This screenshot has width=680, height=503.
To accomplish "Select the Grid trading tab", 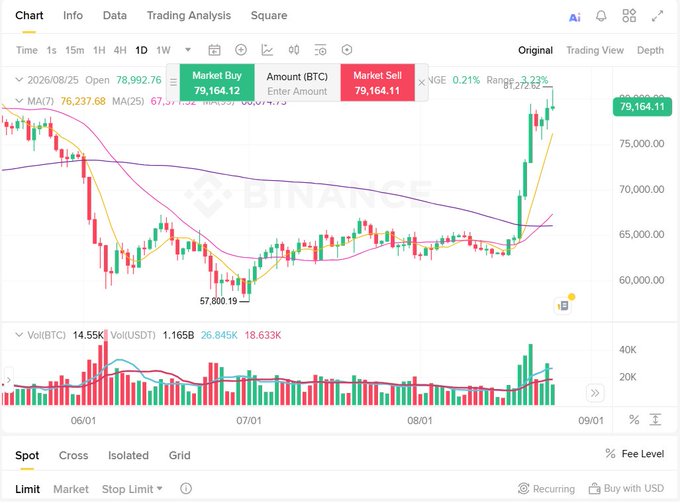I will pos(180,455).
